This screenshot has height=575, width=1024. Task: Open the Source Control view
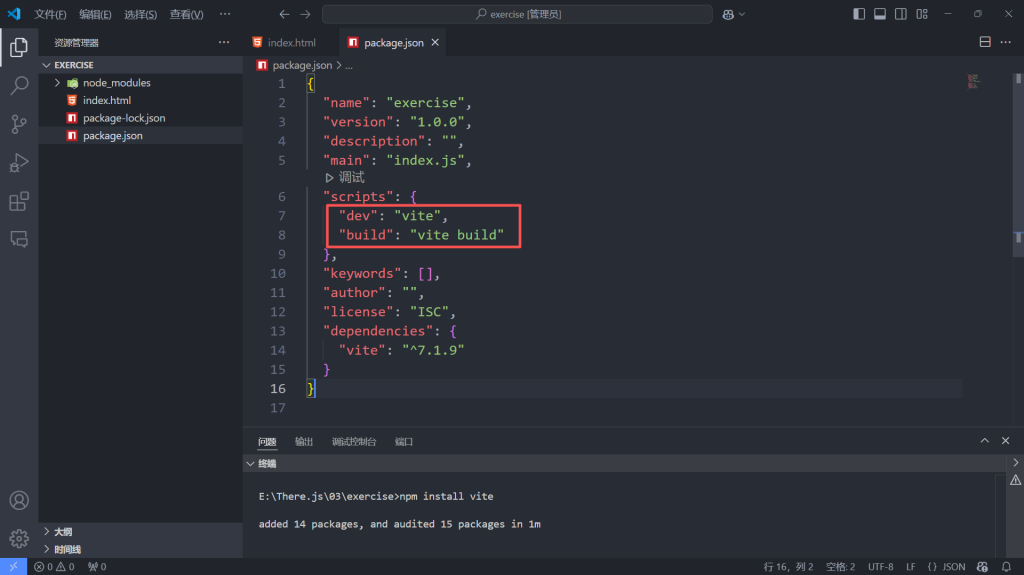click(x=19, y=124)
